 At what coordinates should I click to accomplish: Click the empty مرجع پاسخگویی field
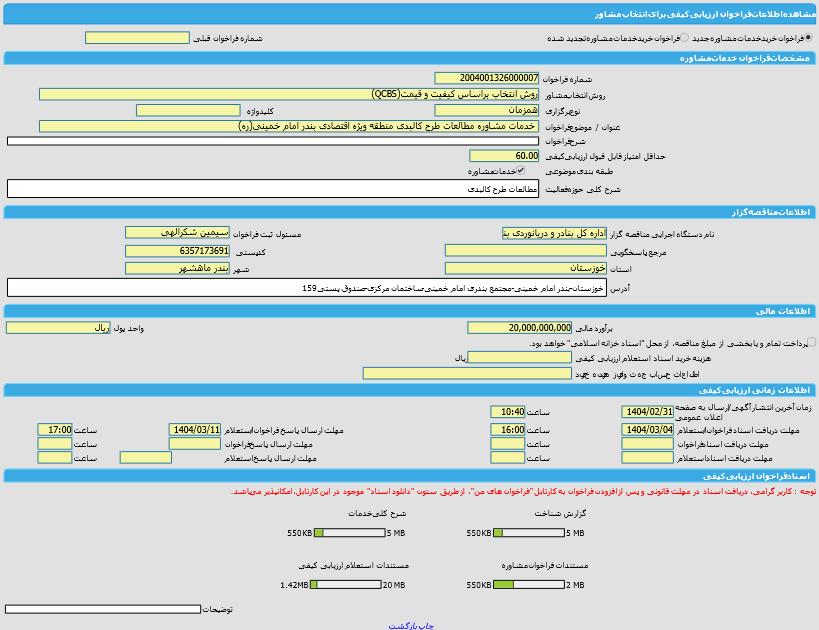click(526, 250)
